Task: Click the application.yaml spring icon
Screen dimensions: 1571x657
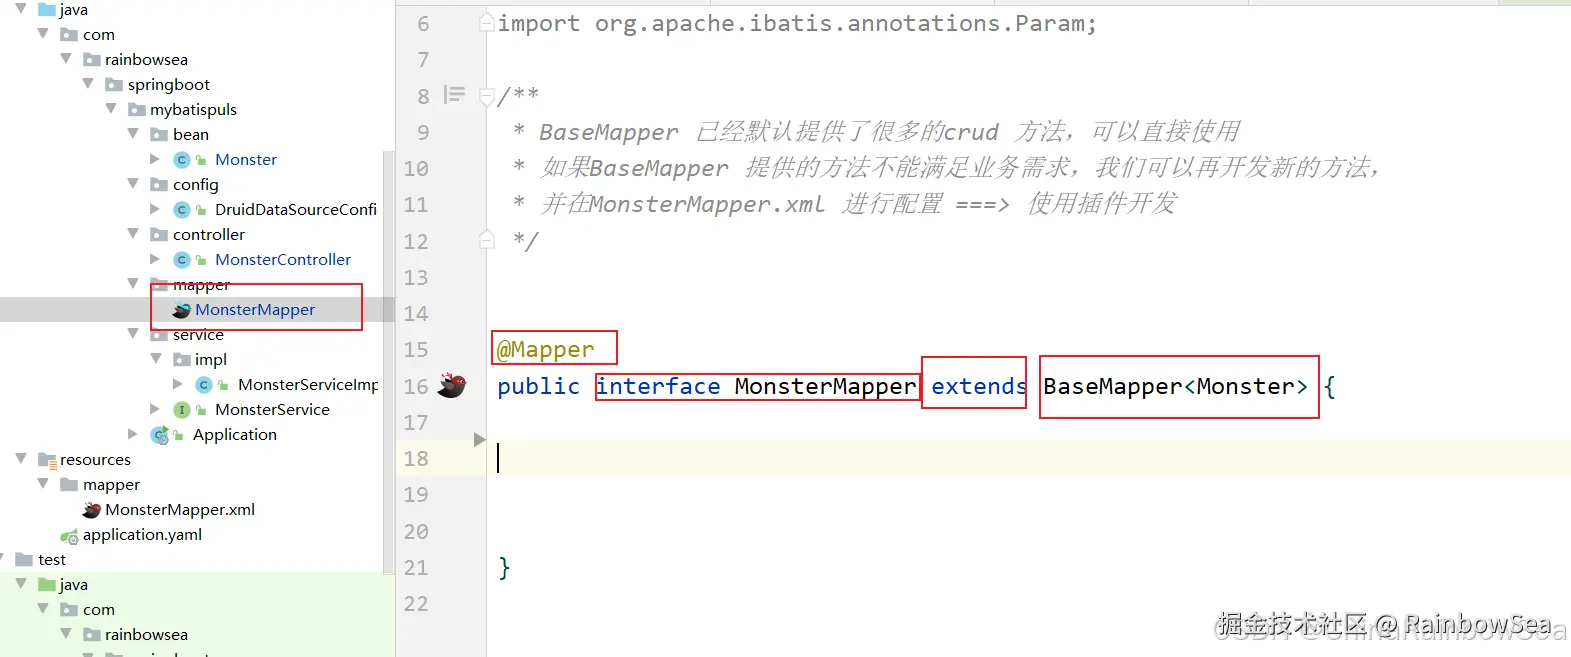Action: pos(69,536)
